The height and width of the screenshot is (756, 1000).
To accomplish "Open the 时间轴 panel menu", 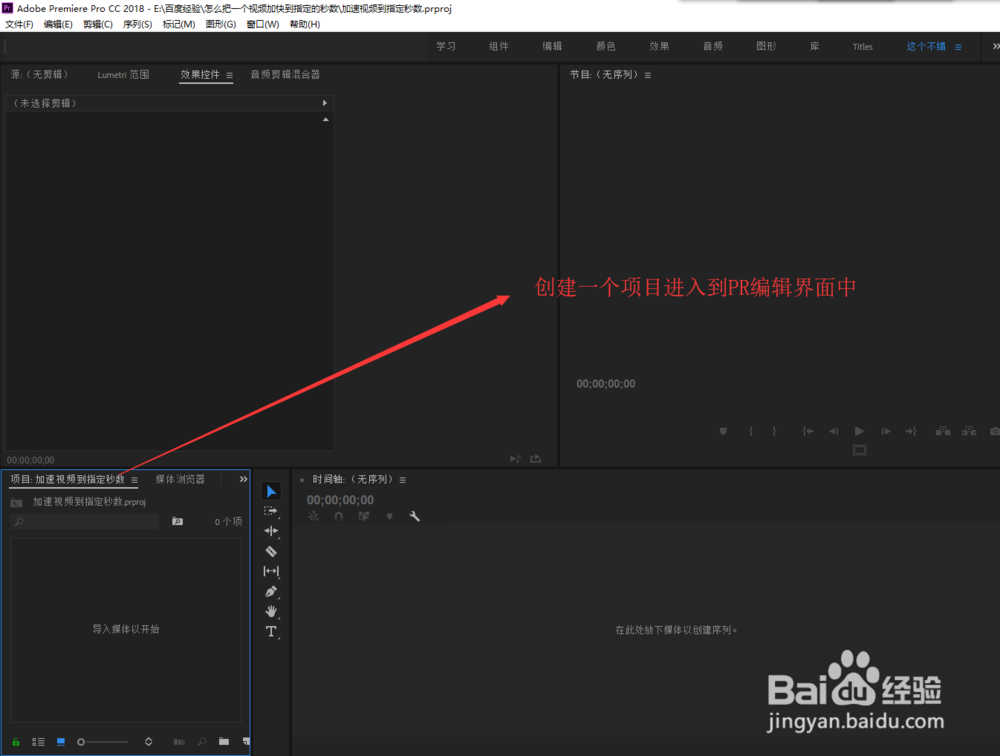I will pyautogui.click(x=402, y=479).
